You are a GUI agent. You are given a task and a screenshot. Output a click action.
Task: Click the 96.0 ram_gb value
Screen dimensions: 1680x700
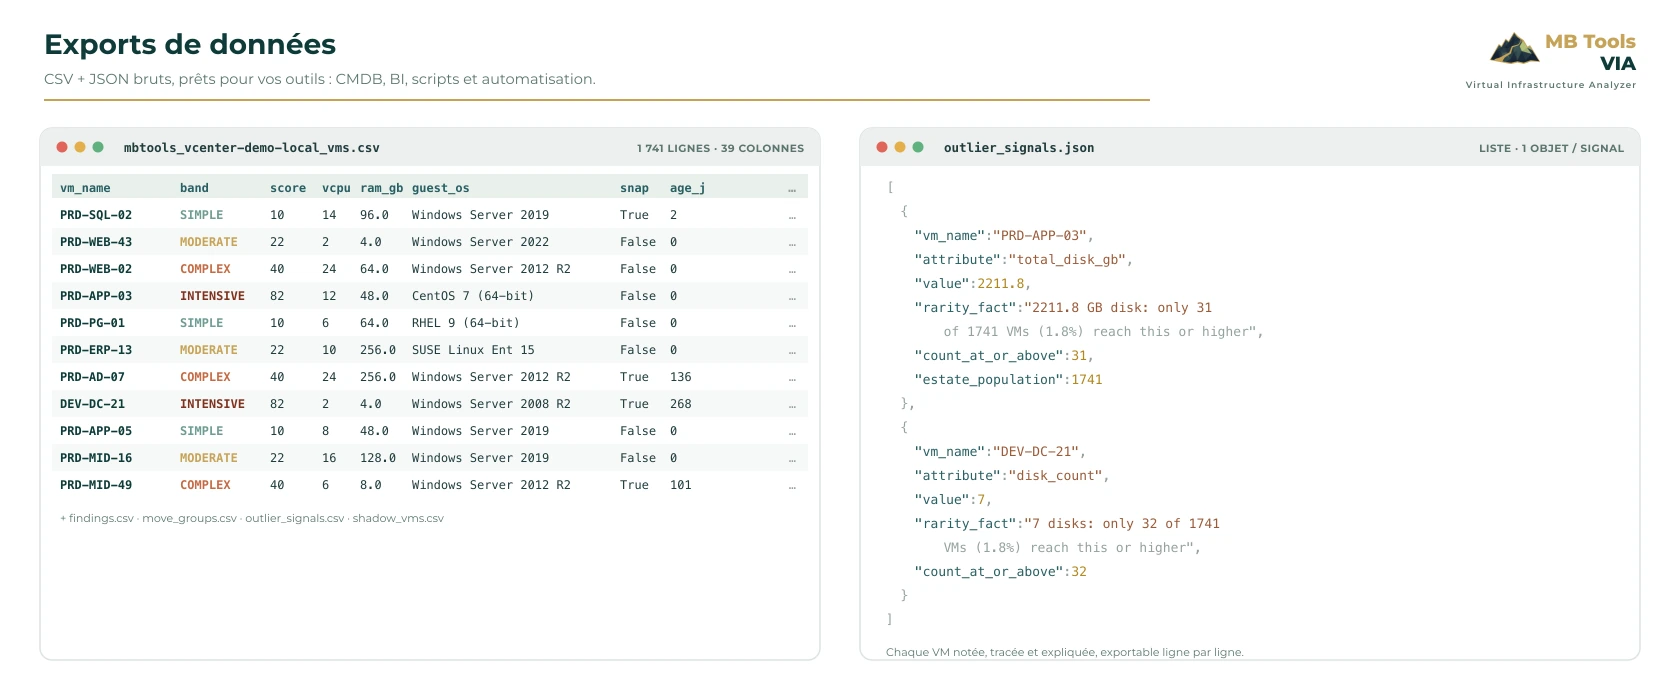(374, 215)
